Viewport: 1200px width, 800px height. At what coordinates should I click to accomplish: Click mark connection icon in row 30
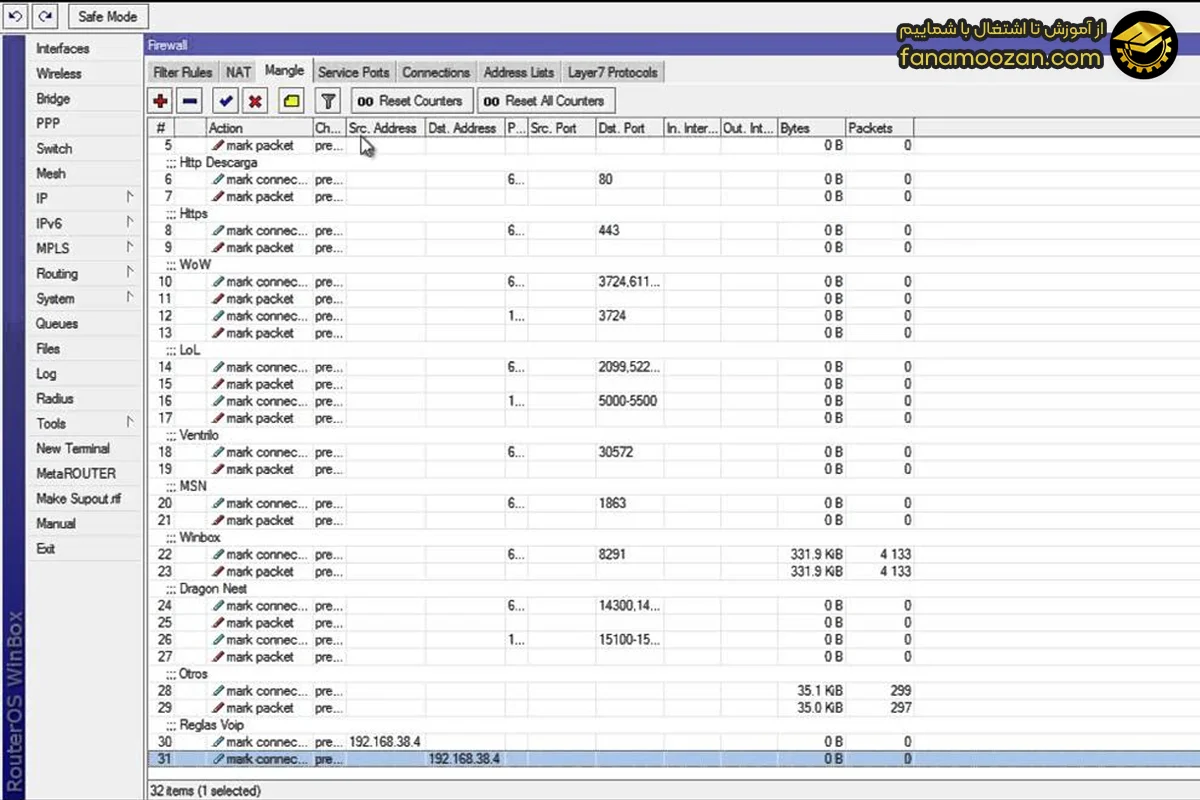point(218,742)
